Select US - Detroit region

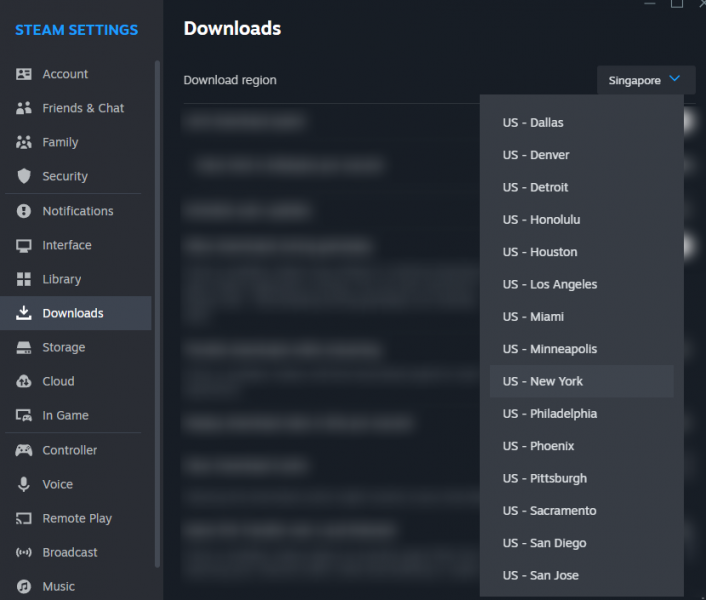click(x=581, y=187)
